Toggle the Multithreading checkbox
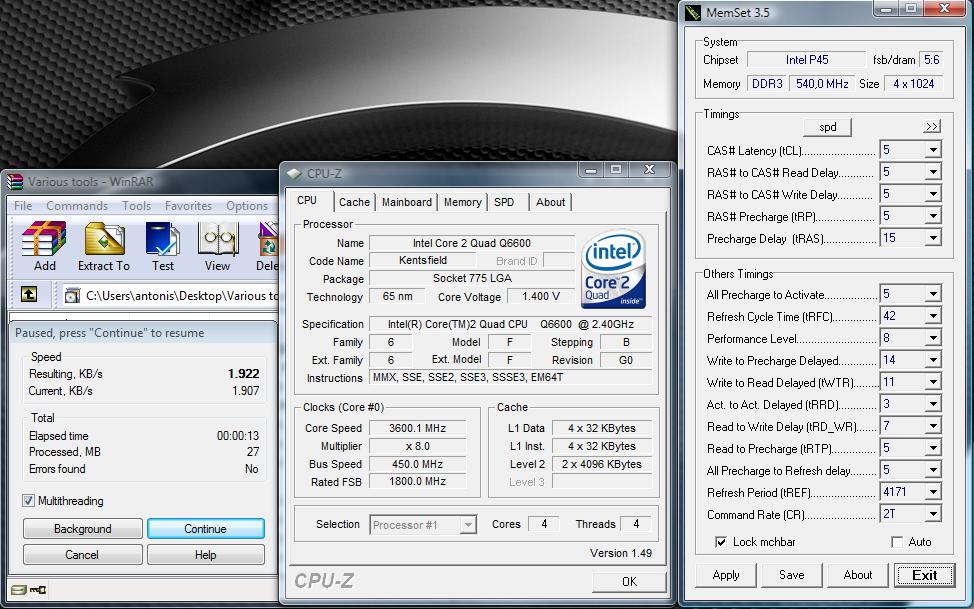The image size is (974, 609). pyautogui.click(x=28, y=500)
